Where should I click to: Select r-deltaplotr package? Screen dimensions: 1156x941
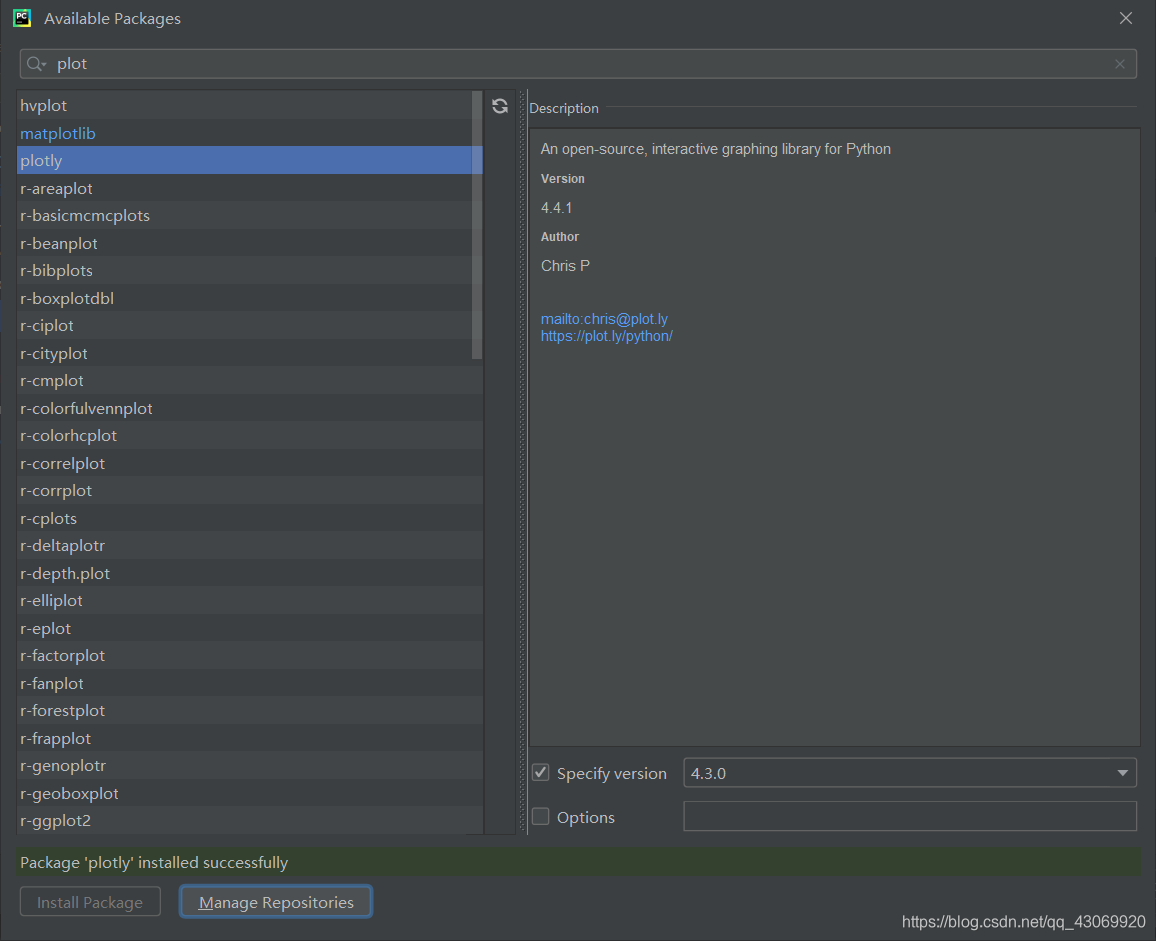(249, 546)
